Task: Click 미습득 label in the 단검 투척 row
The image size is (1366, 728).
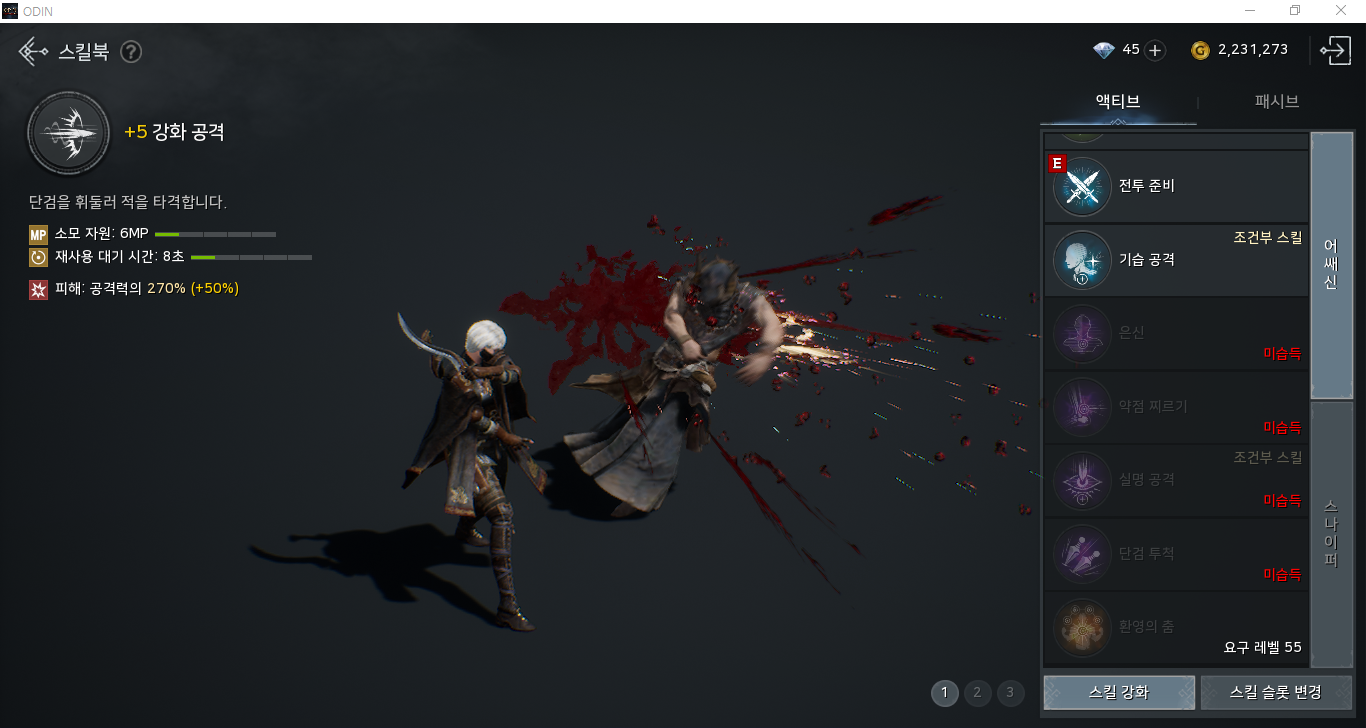Action: tap(1282, 574)
